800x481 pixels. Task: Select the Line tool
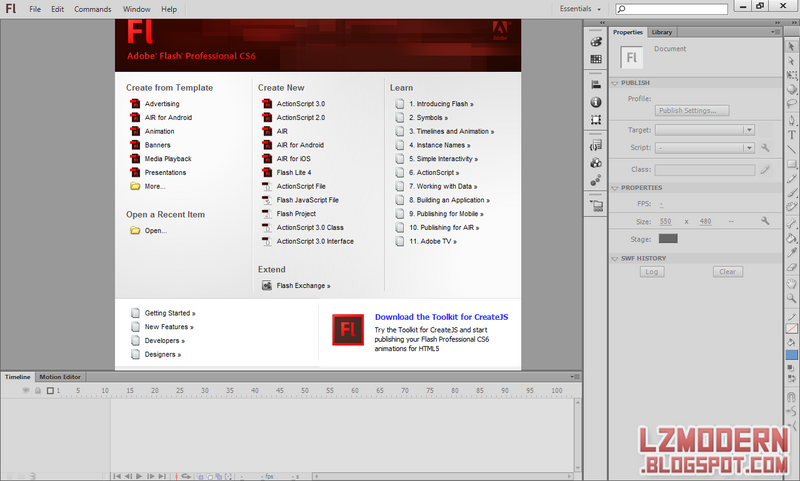coord(791,149)
